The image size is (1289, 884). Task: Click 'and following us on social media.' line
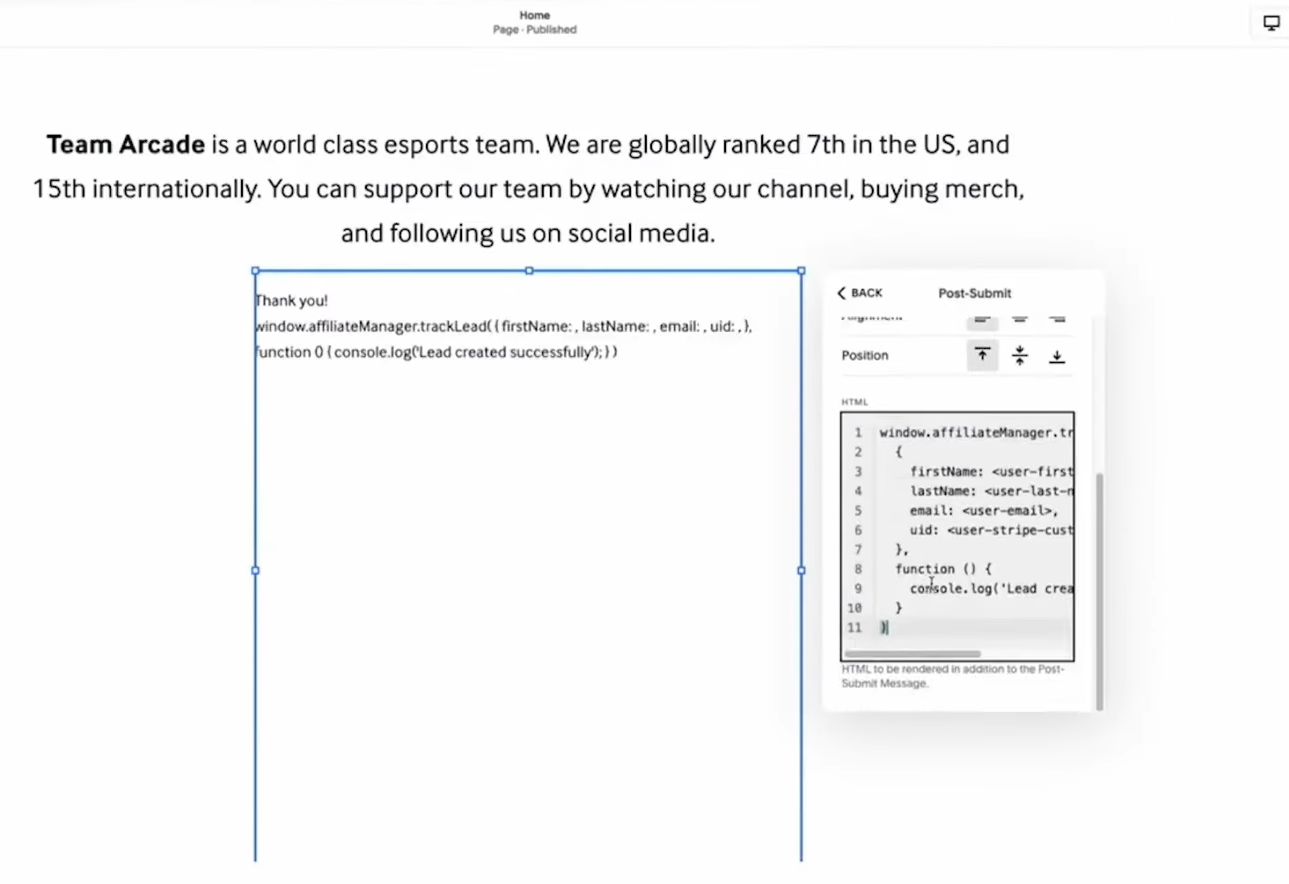528,234
